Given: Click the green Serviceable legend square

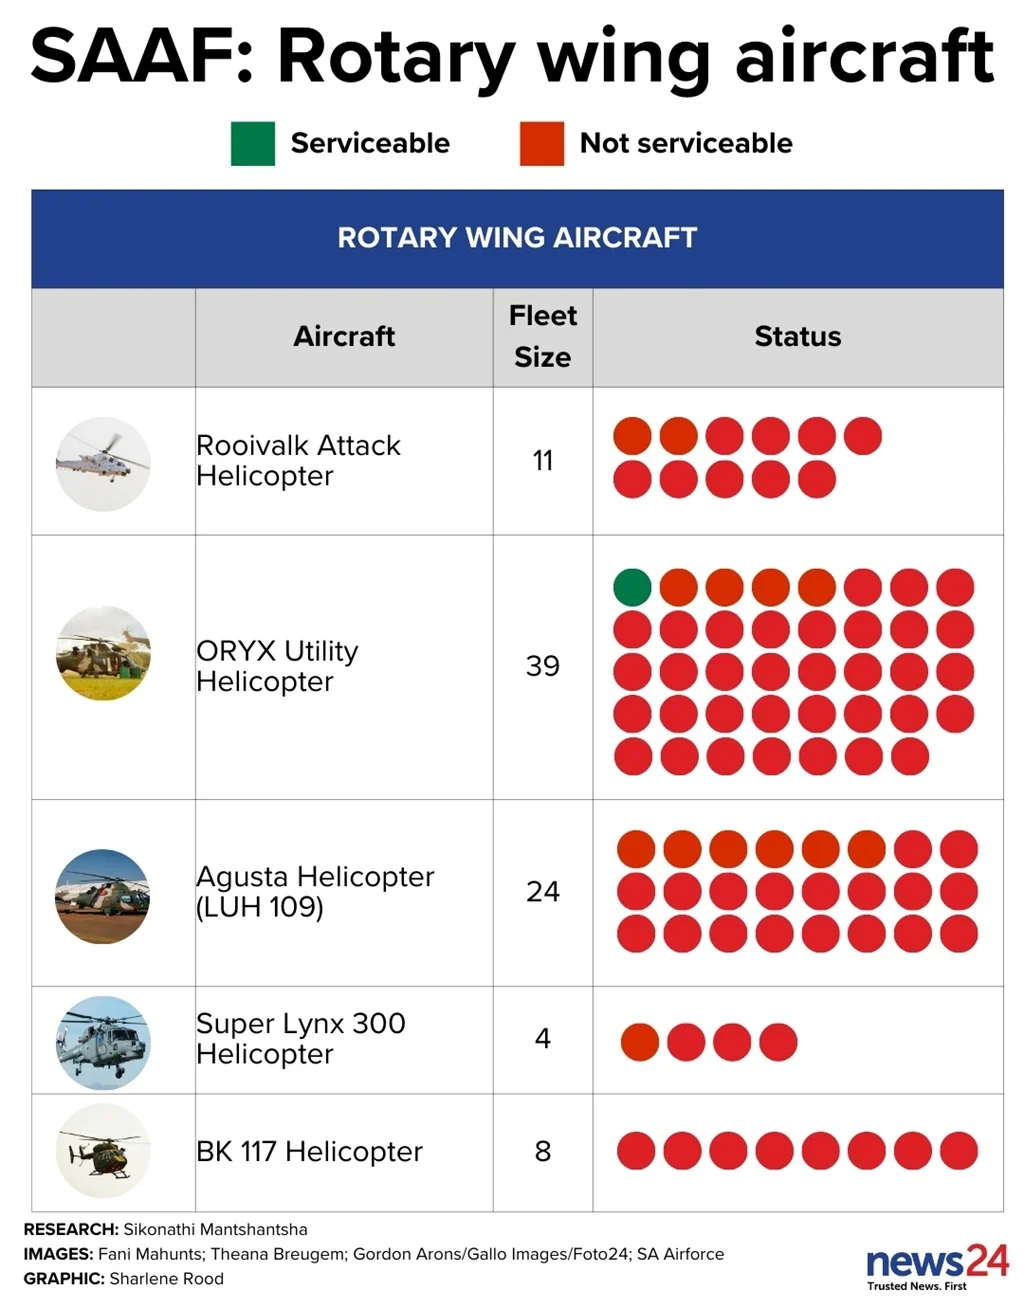Looking at the screenshot, I should [253, 143].
